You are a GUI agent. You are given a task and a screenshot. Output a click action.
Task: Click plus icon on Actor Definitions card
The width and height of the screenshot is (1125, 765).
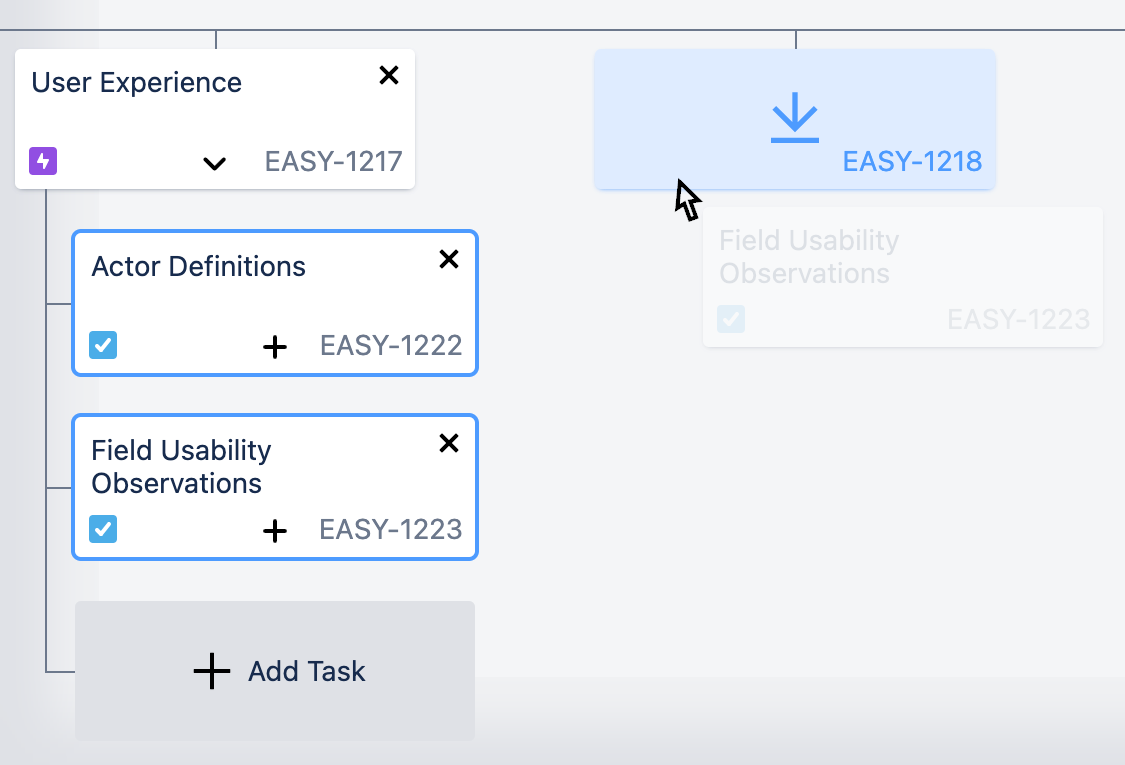[275, 347]
